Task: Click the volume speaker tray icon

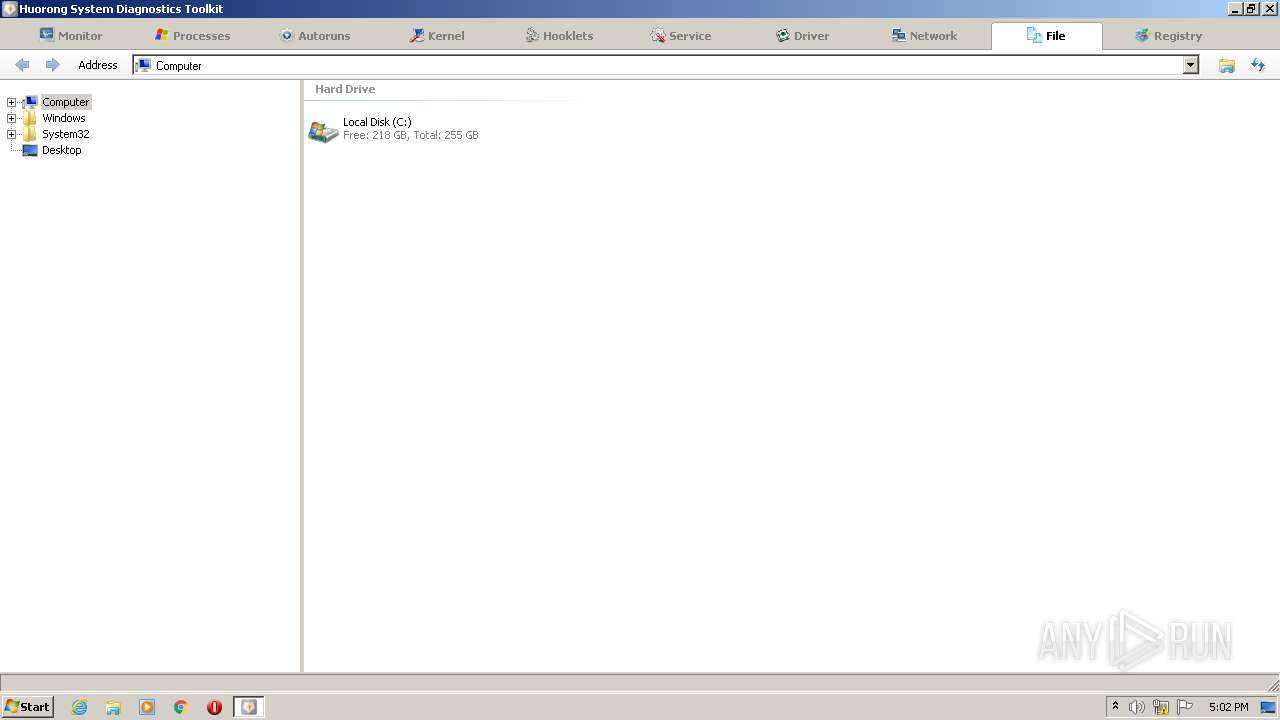Action: point(1136,707)
